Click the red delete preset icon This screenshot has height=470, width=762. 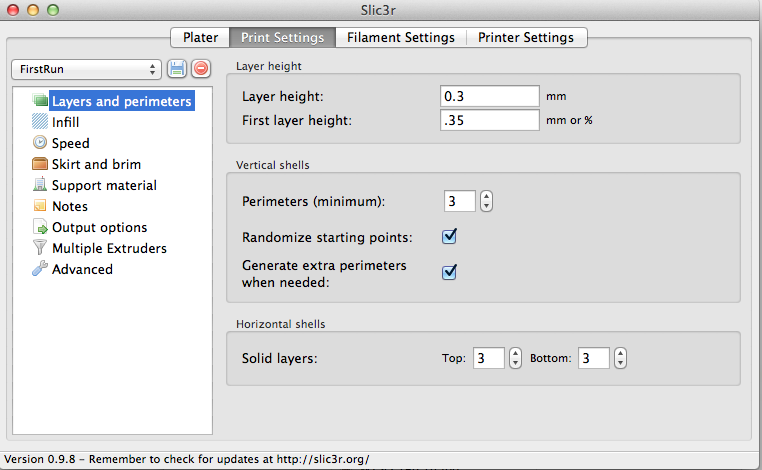tap(200, 69)
